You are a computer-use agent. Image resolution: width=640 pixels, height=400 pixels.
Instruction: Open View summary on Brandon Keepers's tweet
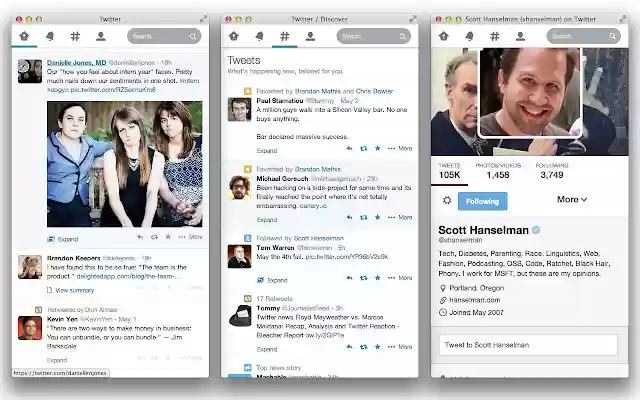pos(70,290)
